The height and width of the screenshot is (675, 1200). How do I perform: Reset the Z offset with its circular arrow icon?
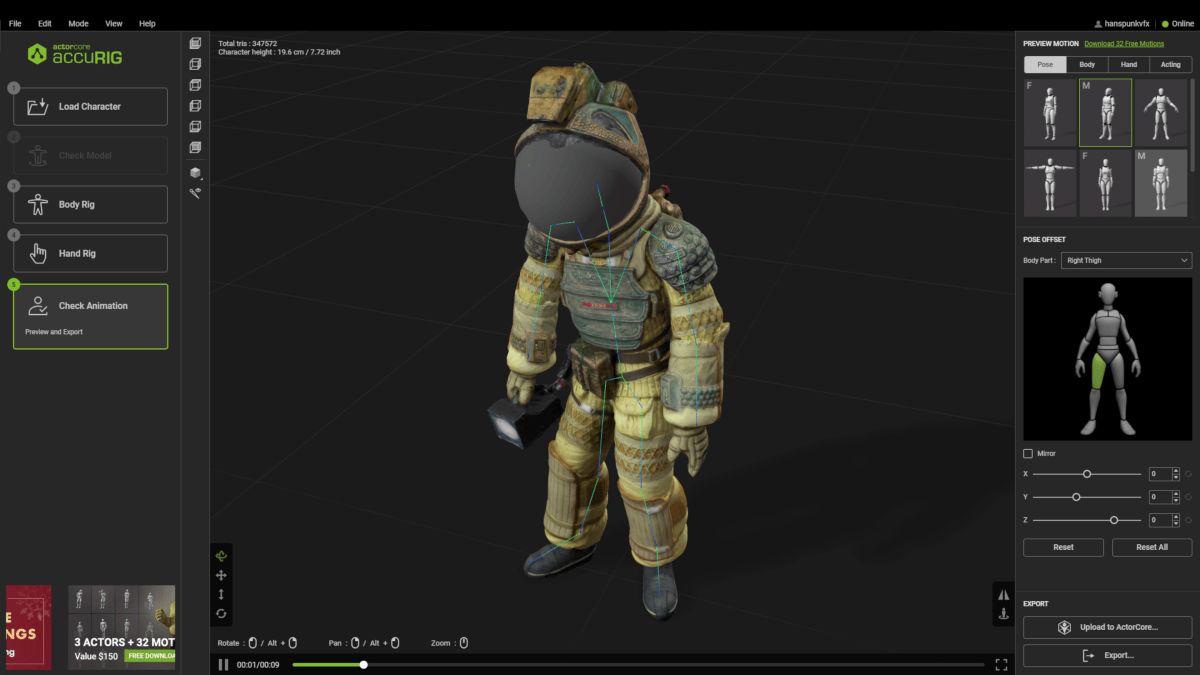pos(1189,520)
